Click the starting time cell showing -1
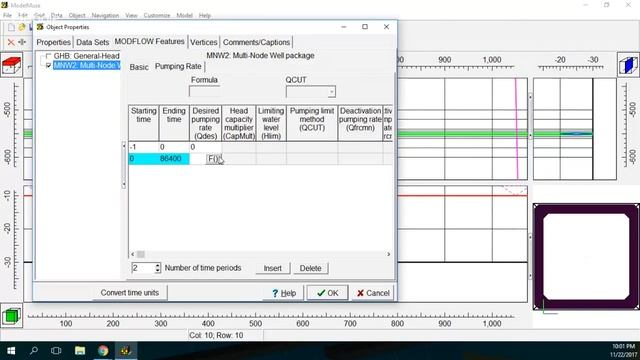Image resolution: width=640 pixels, height=360 pixels. (144, 147)
